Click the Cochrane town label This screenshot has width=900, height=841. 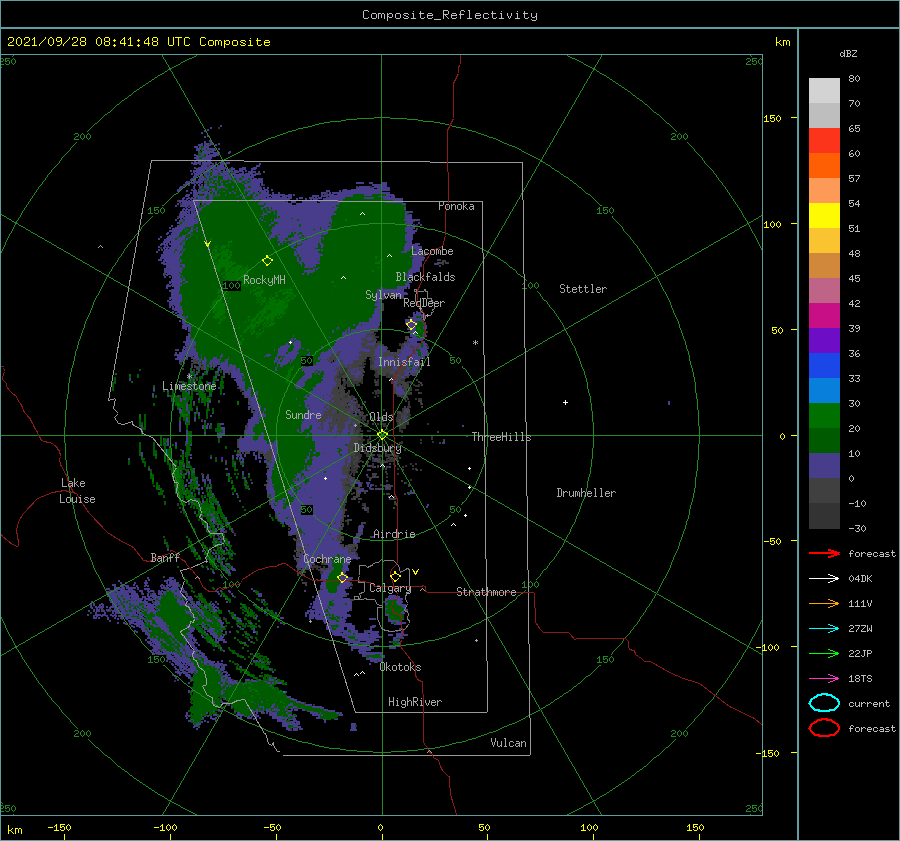pos(327,560)
